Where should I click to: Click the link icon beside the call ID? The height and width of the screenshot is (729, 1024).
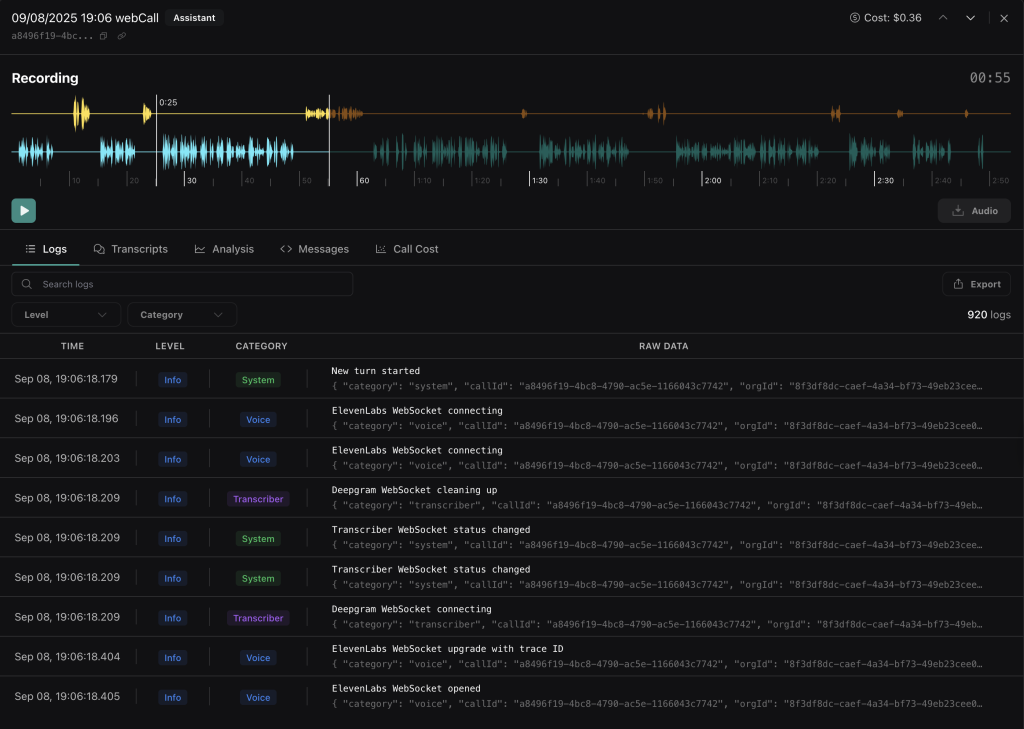122,36
